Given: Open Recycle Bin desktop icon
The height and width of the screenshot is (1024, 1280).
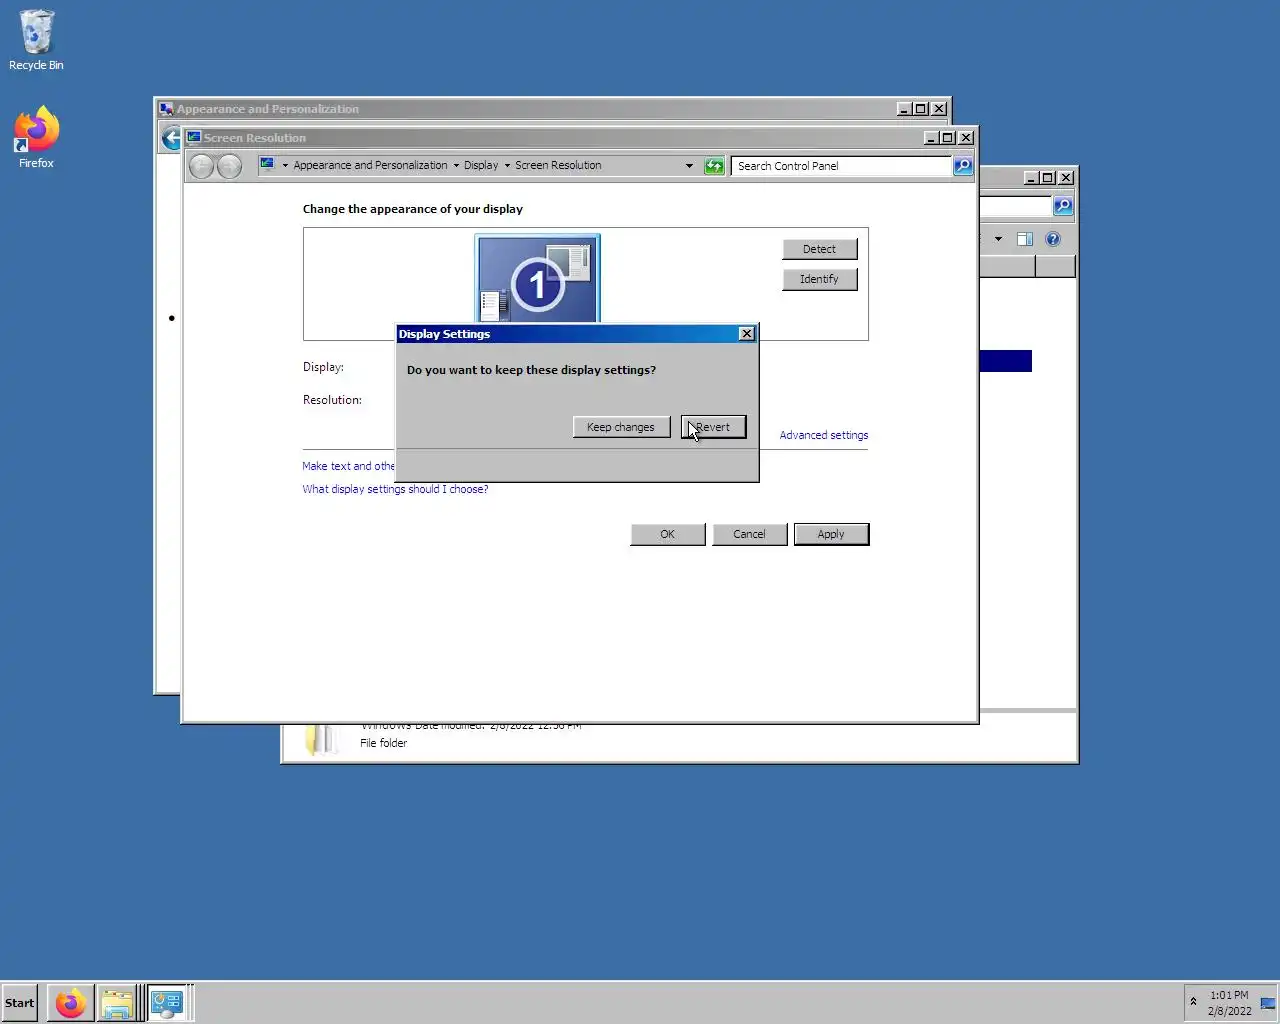Looking at the screenshot, I should (36, 40).
